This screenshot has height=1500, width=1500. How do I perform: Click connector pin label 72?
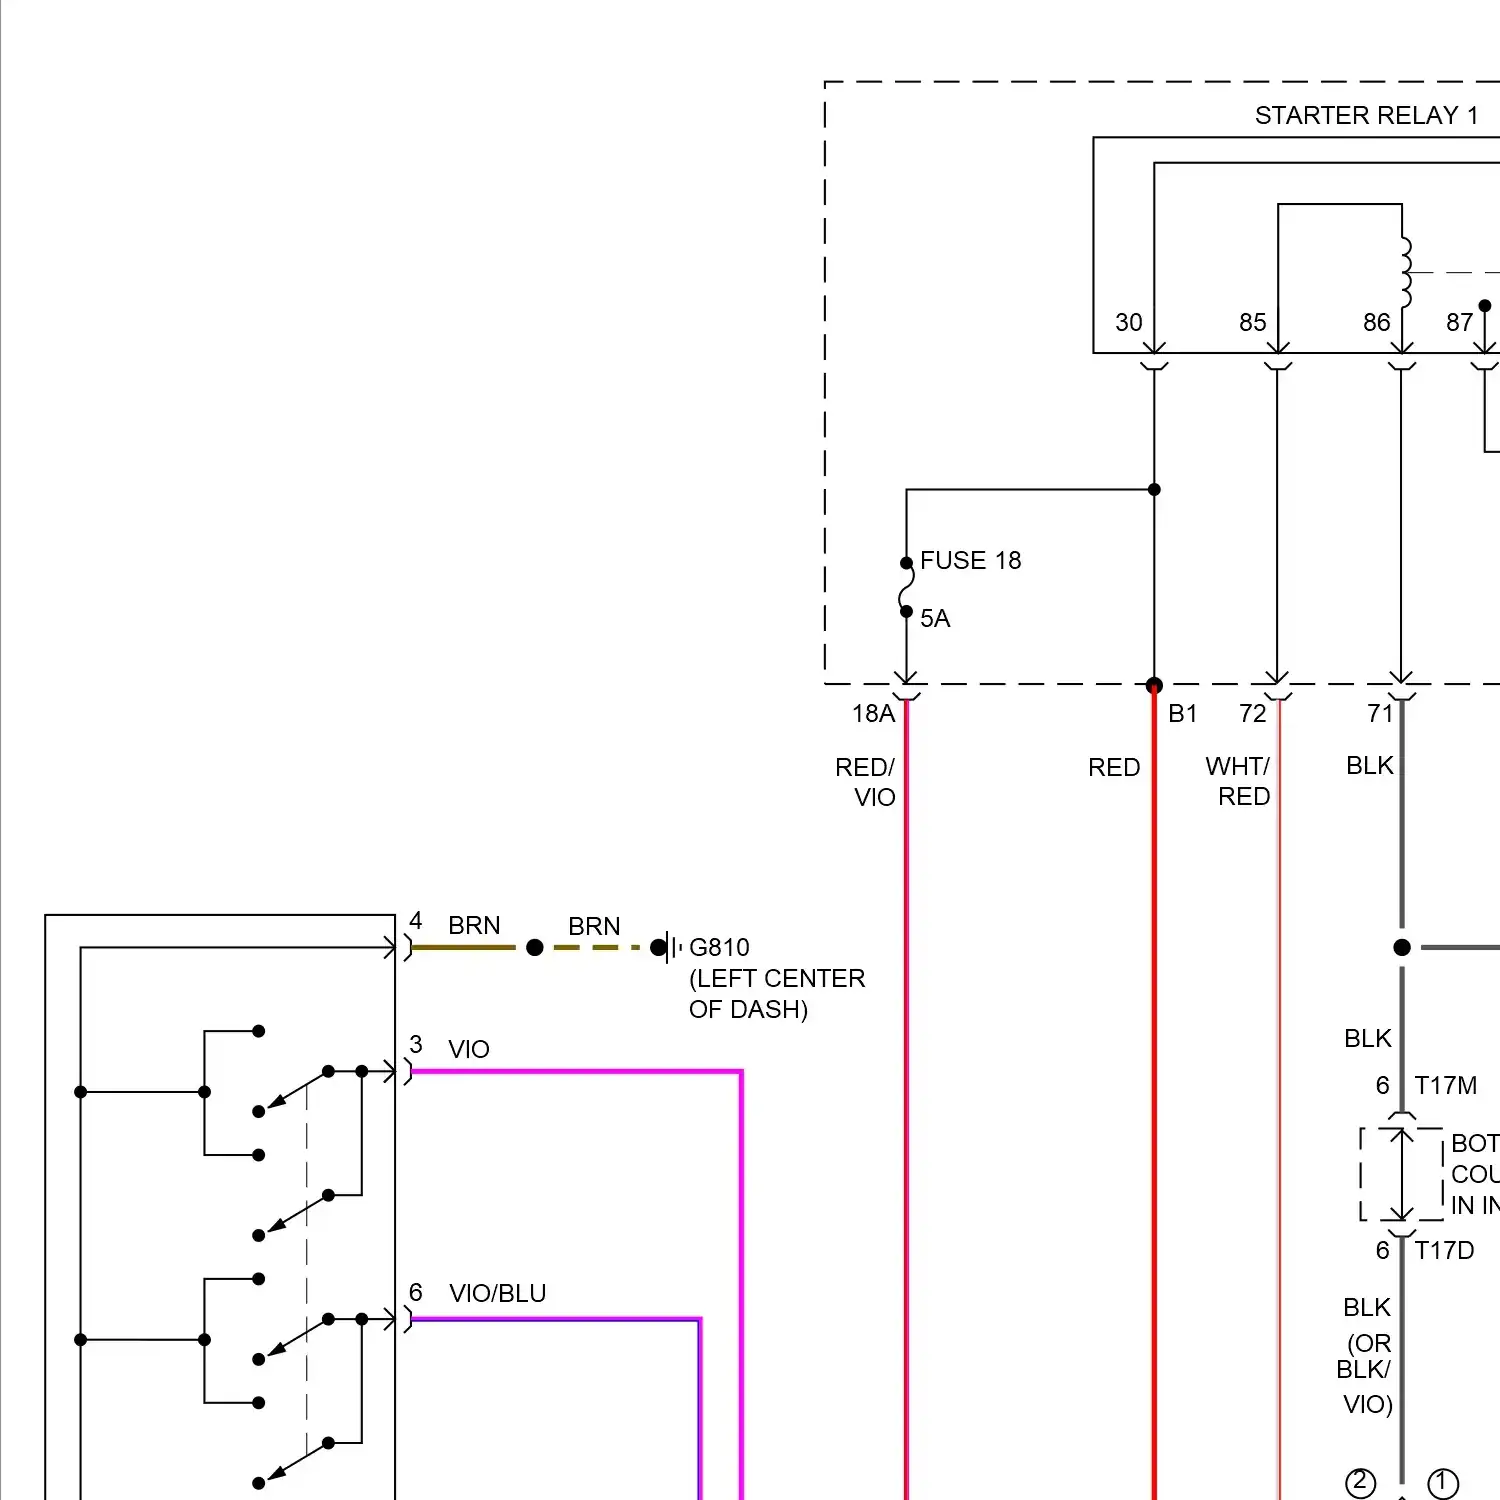point(1252,713)
